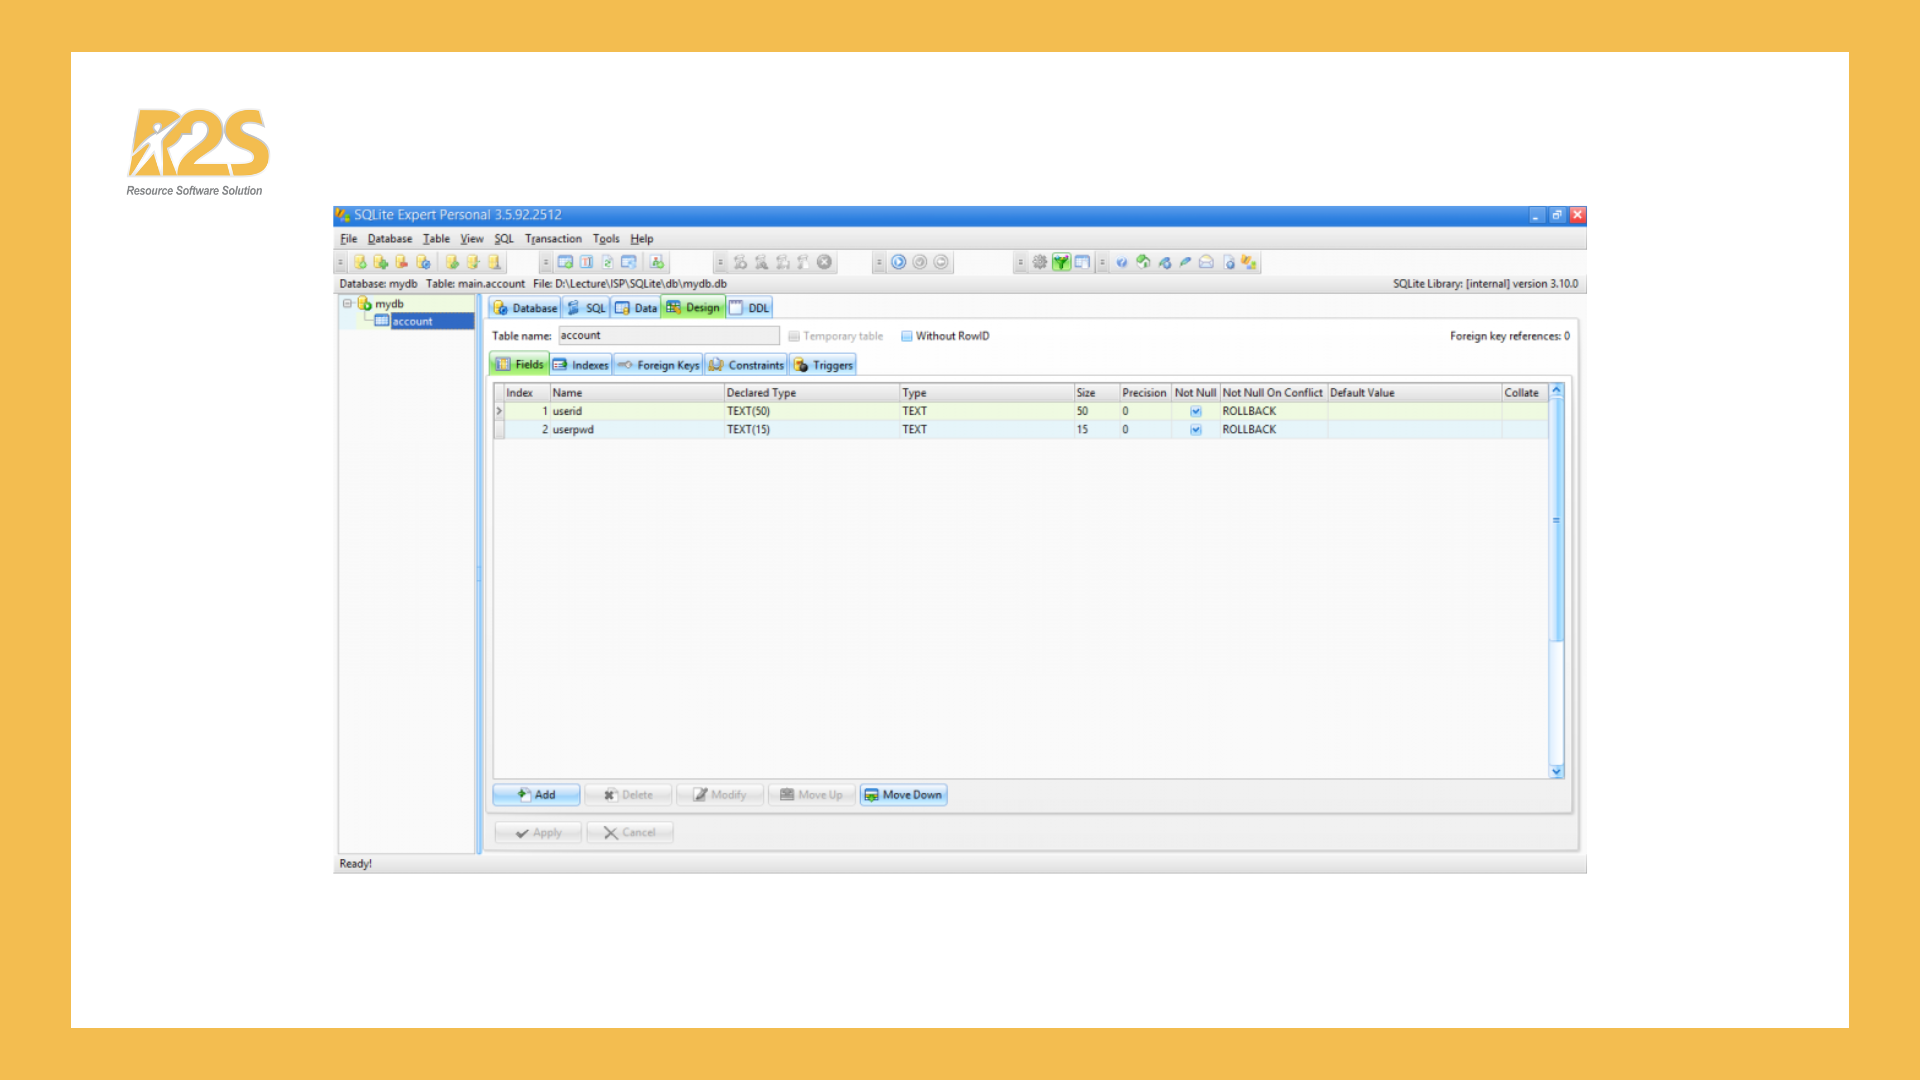This screenshot has height=1080, width=1920.
Task: Collapse the mydb database node
Action: pos(348,303)
